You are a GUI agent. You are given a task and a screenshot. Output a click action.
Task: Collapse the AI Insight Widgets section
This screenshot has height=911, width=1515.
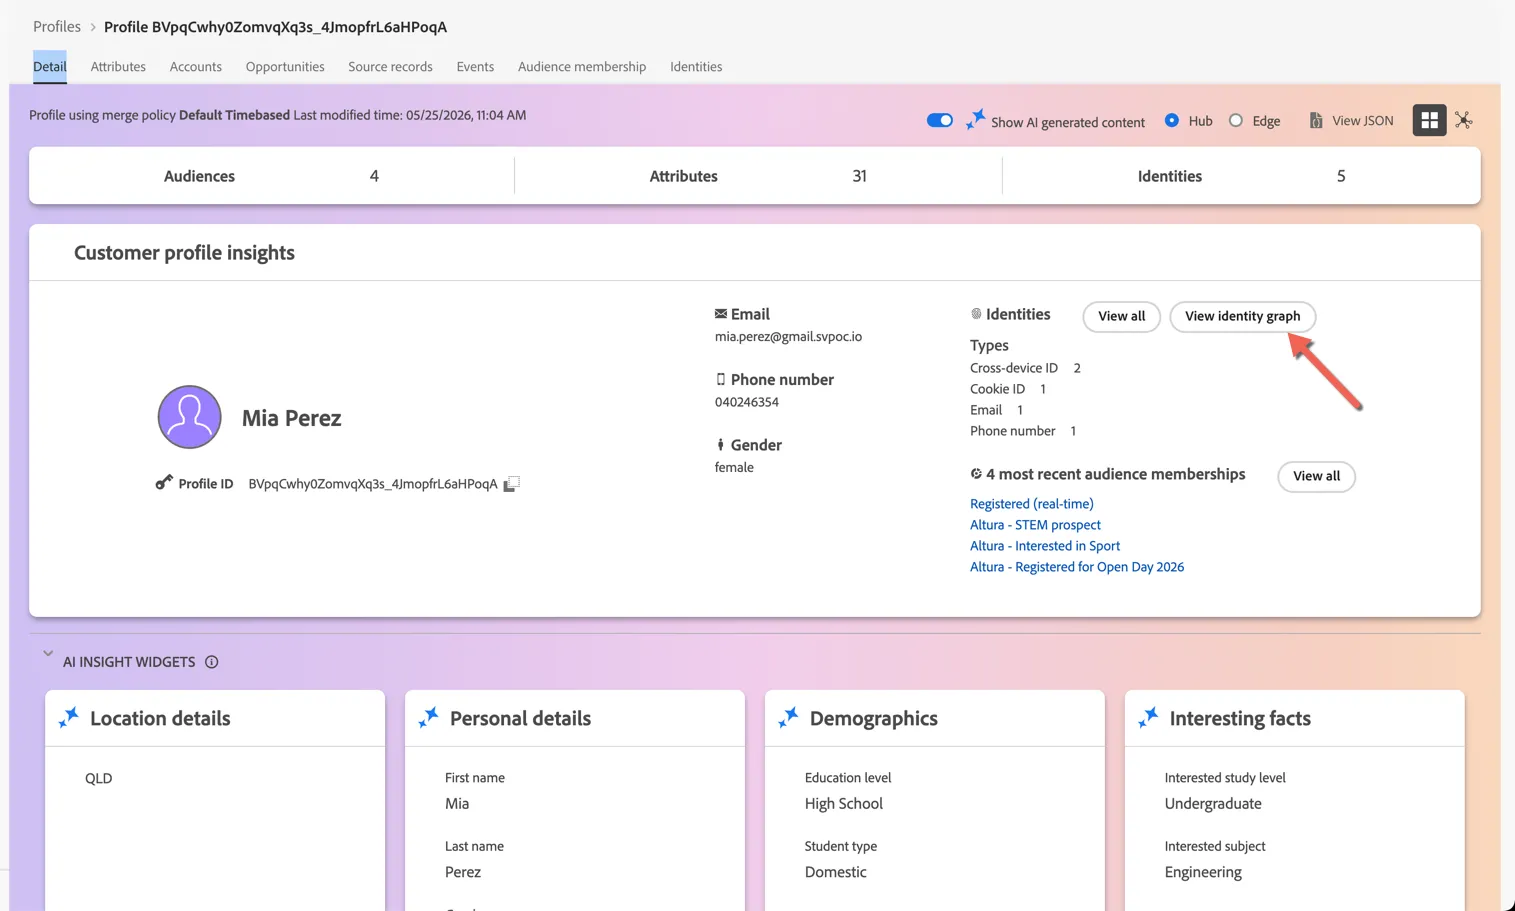pos(48,654)
